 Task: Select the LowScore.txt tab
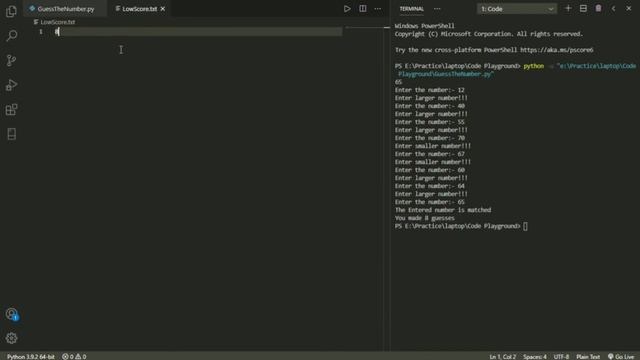click(139, 9)
